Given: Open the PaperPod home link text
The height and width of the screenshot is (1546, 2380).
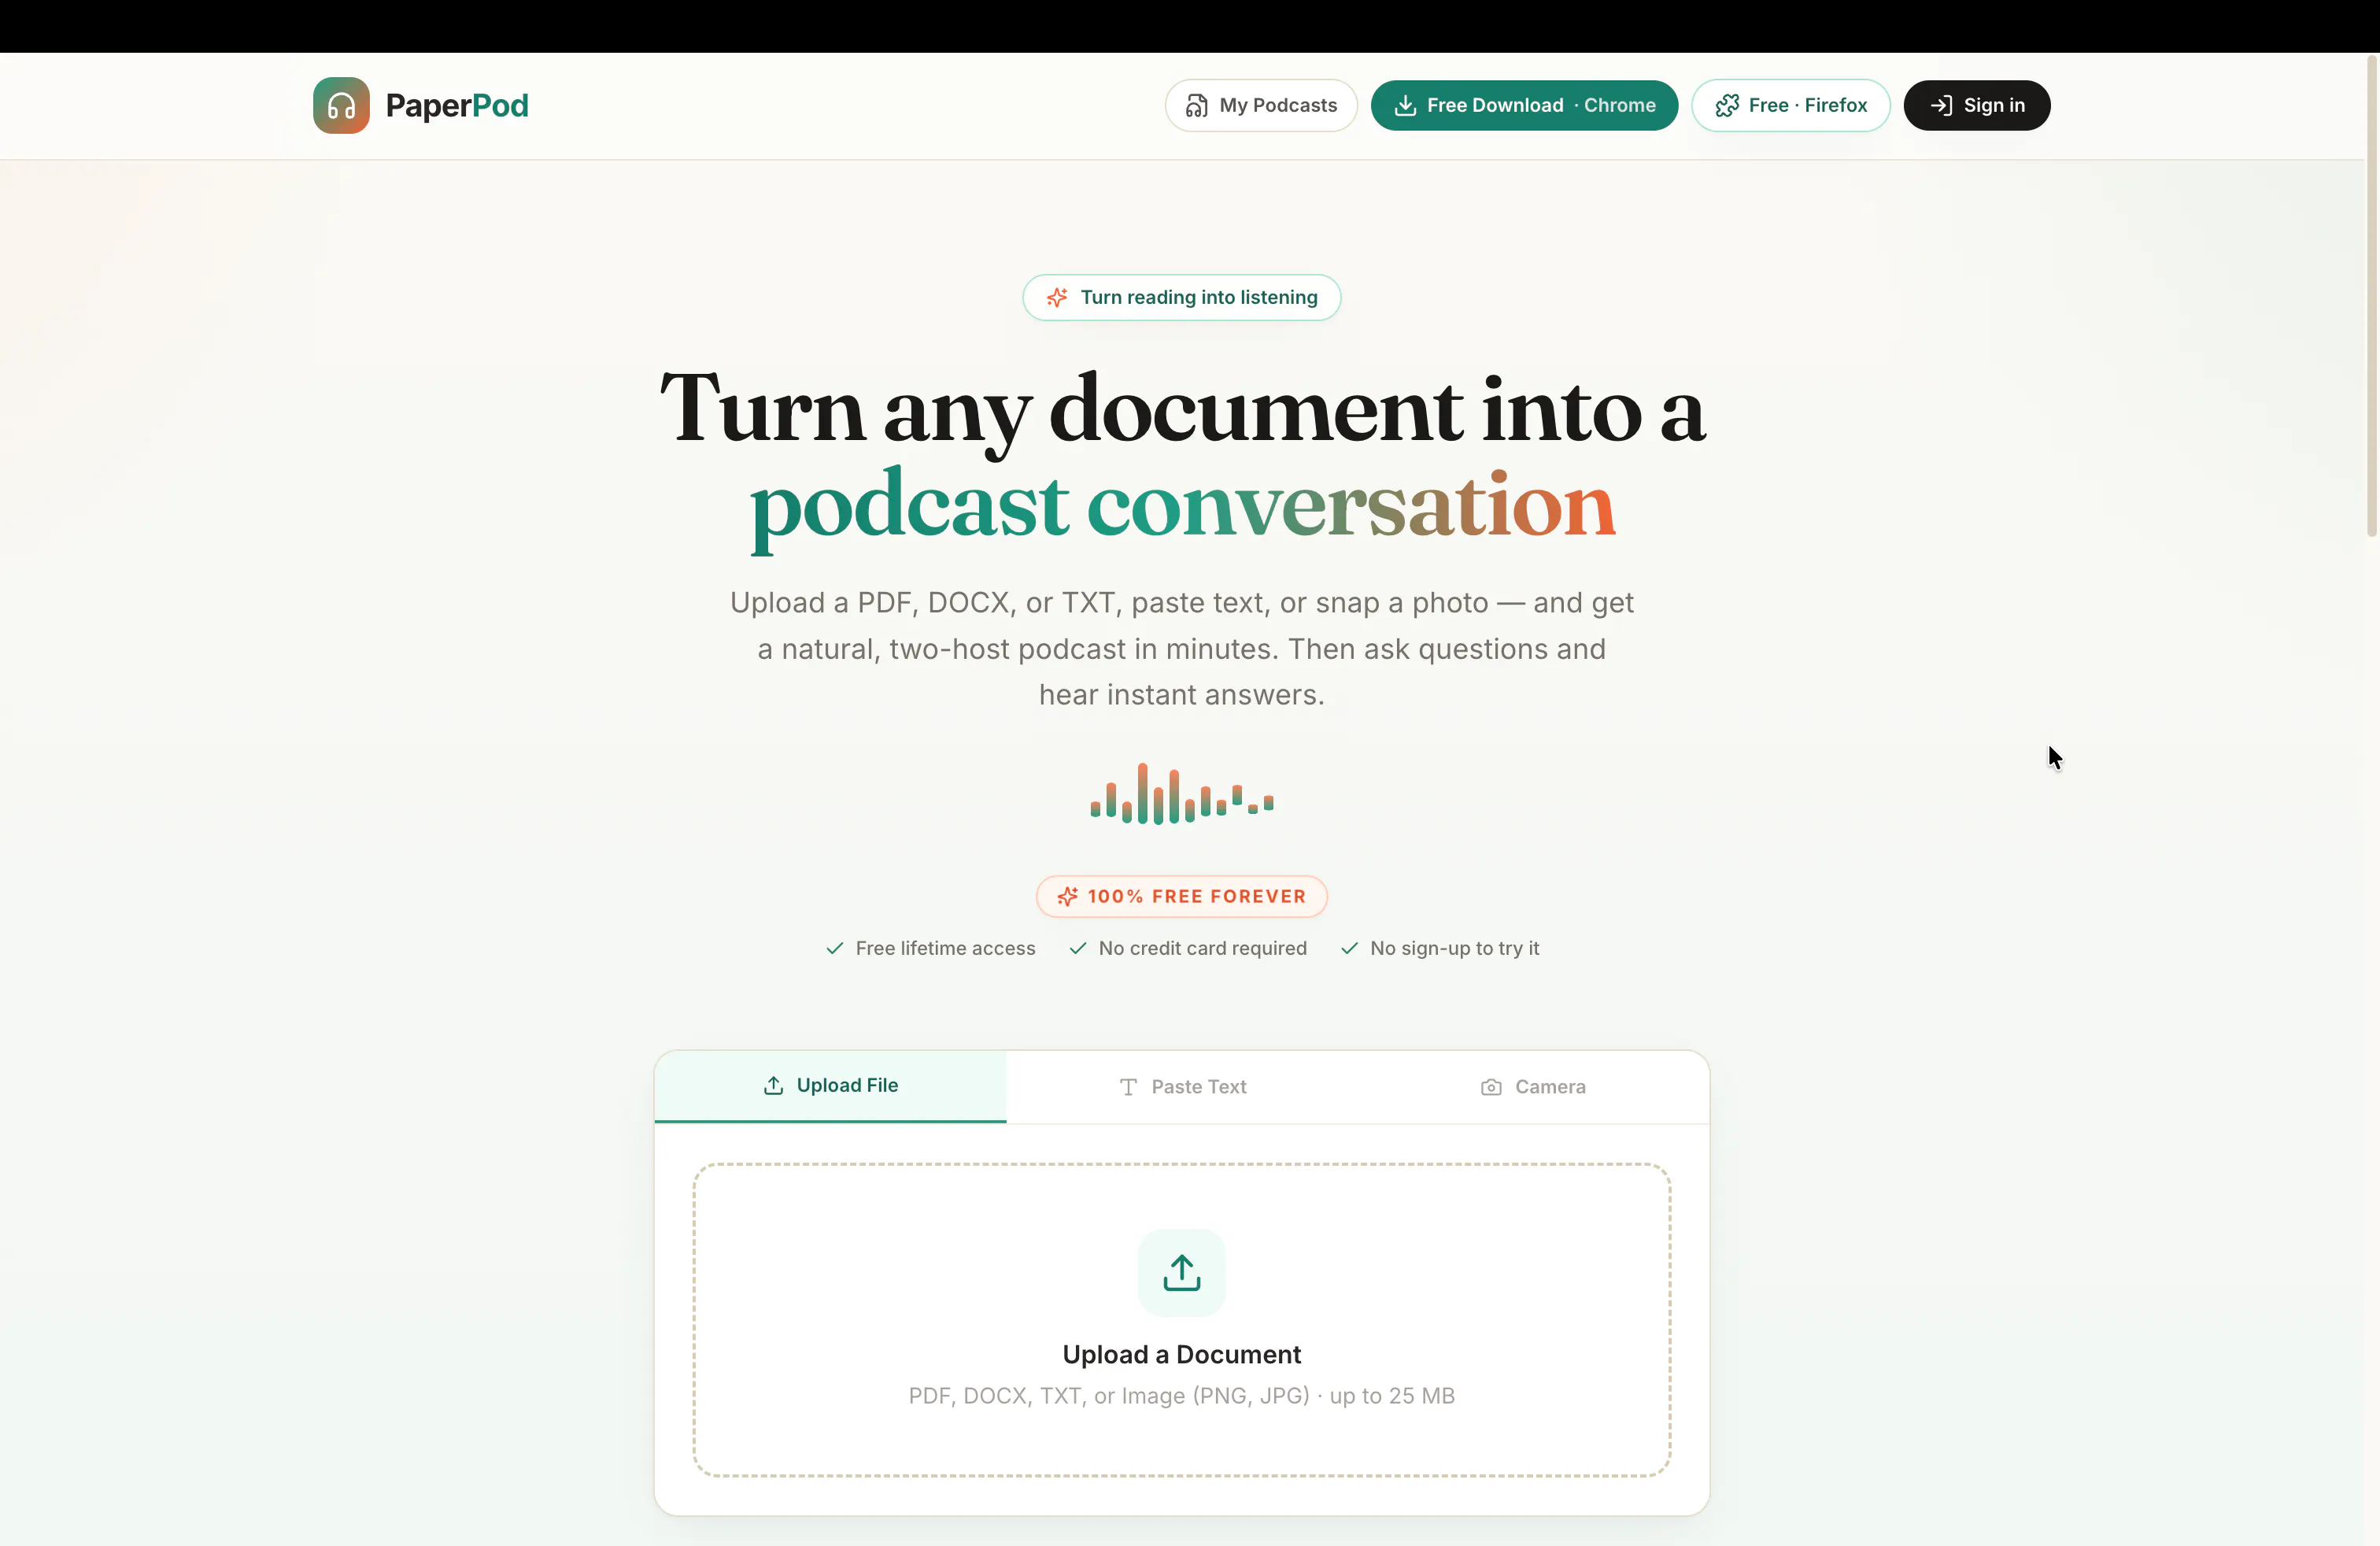Looking at the screenshot, I should (457, 105).
